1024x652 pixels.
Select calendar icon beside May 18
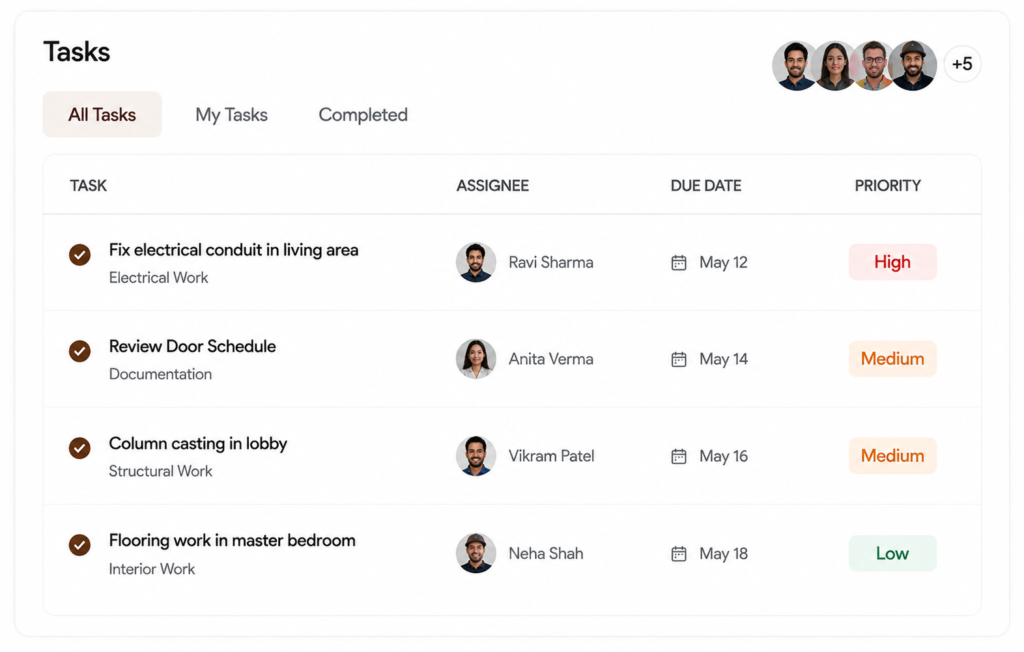tap(679, 553)
